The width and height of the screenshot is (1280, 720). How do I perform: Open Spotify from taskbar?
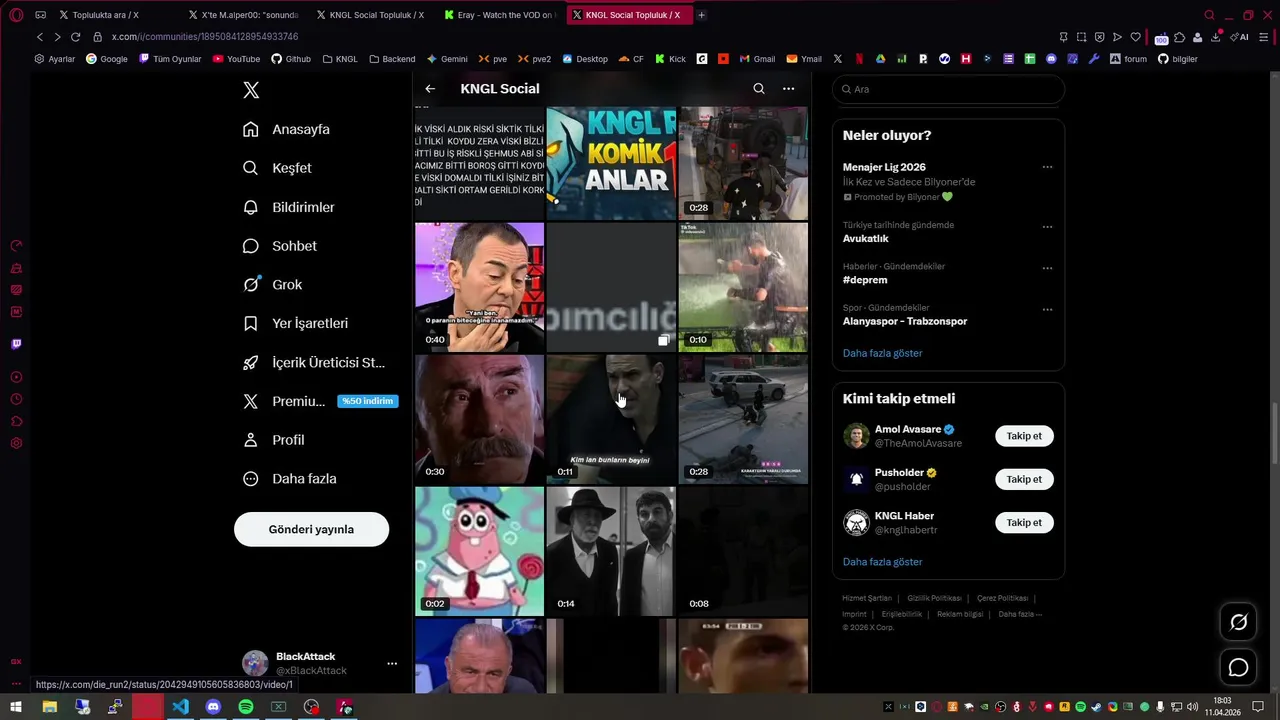[x=246, y=707]
